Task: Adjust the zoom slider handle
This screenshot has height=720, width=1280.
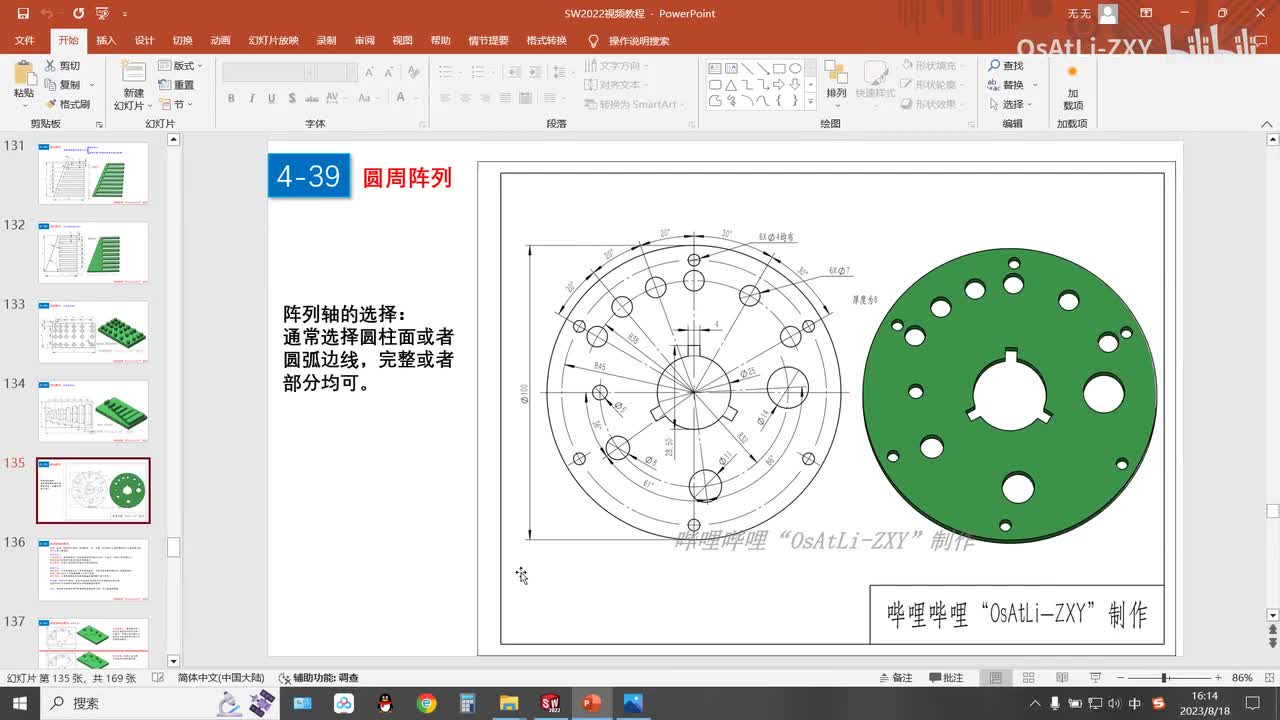Action: [1165, 678]
